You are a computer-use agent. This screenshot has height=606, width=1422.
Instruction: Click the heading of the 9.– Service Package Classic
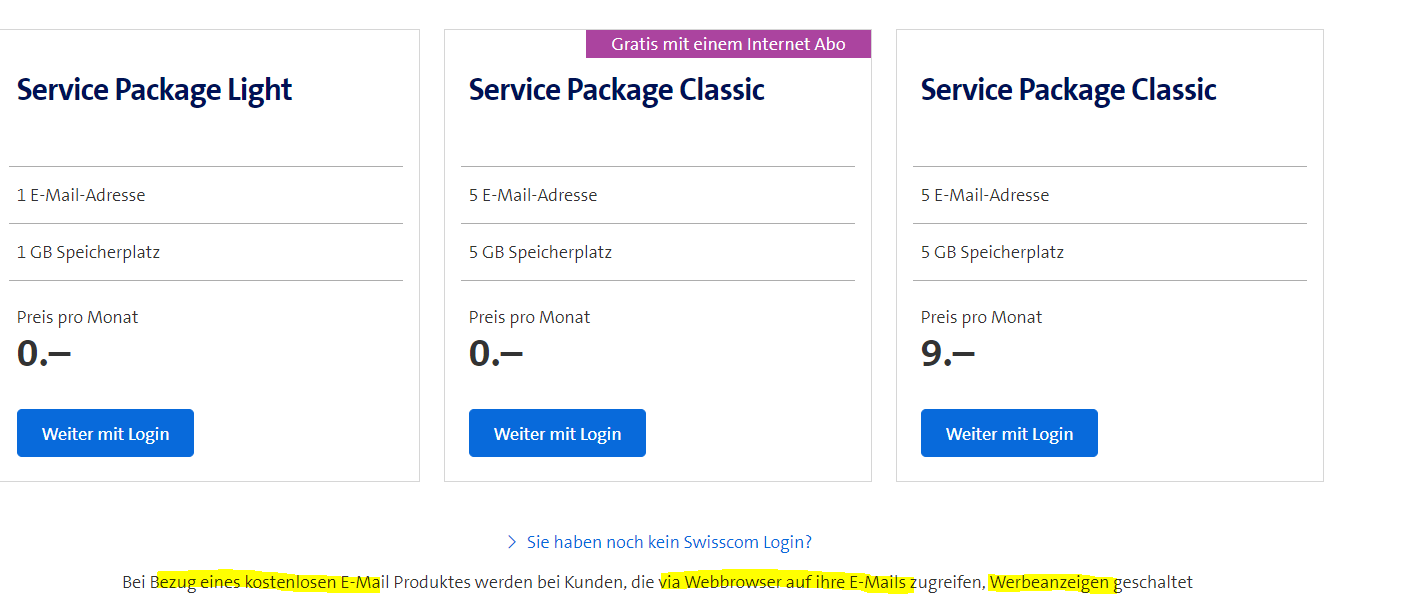(1068, 90)
